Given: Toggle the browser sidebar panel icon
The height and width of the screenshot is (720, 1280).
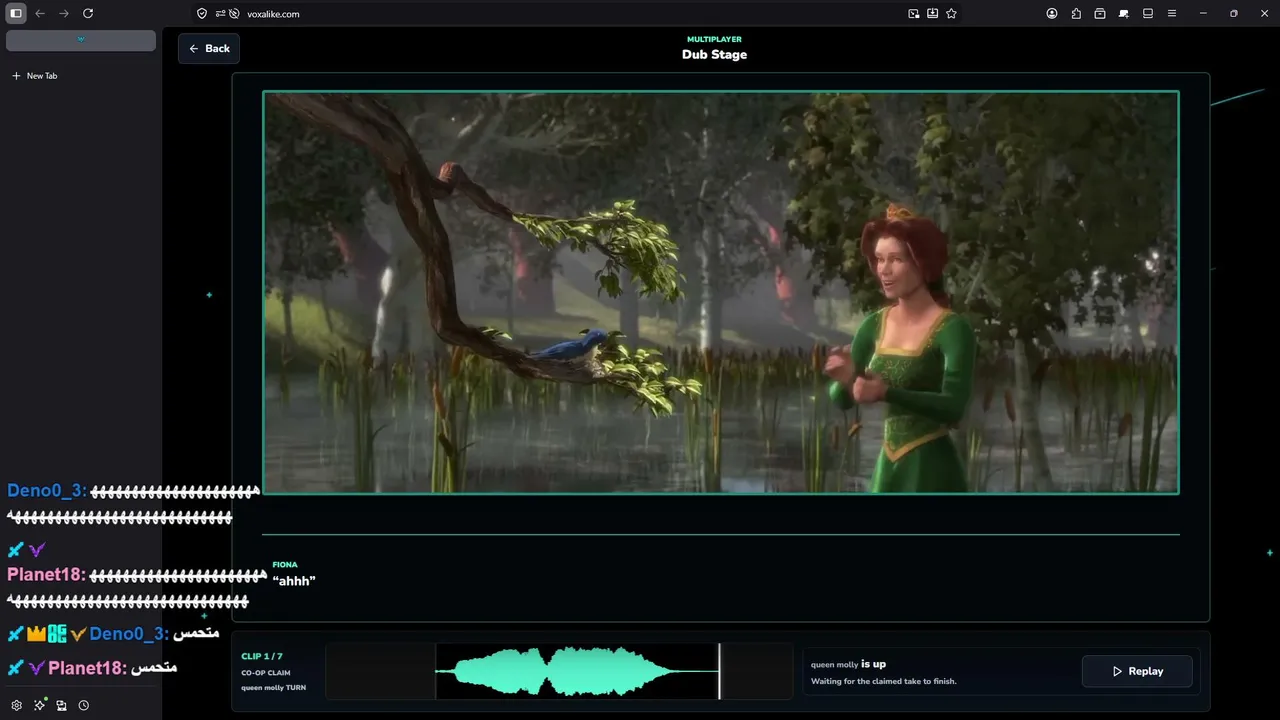Looking at the screenshot, I should tap(16, 13).
